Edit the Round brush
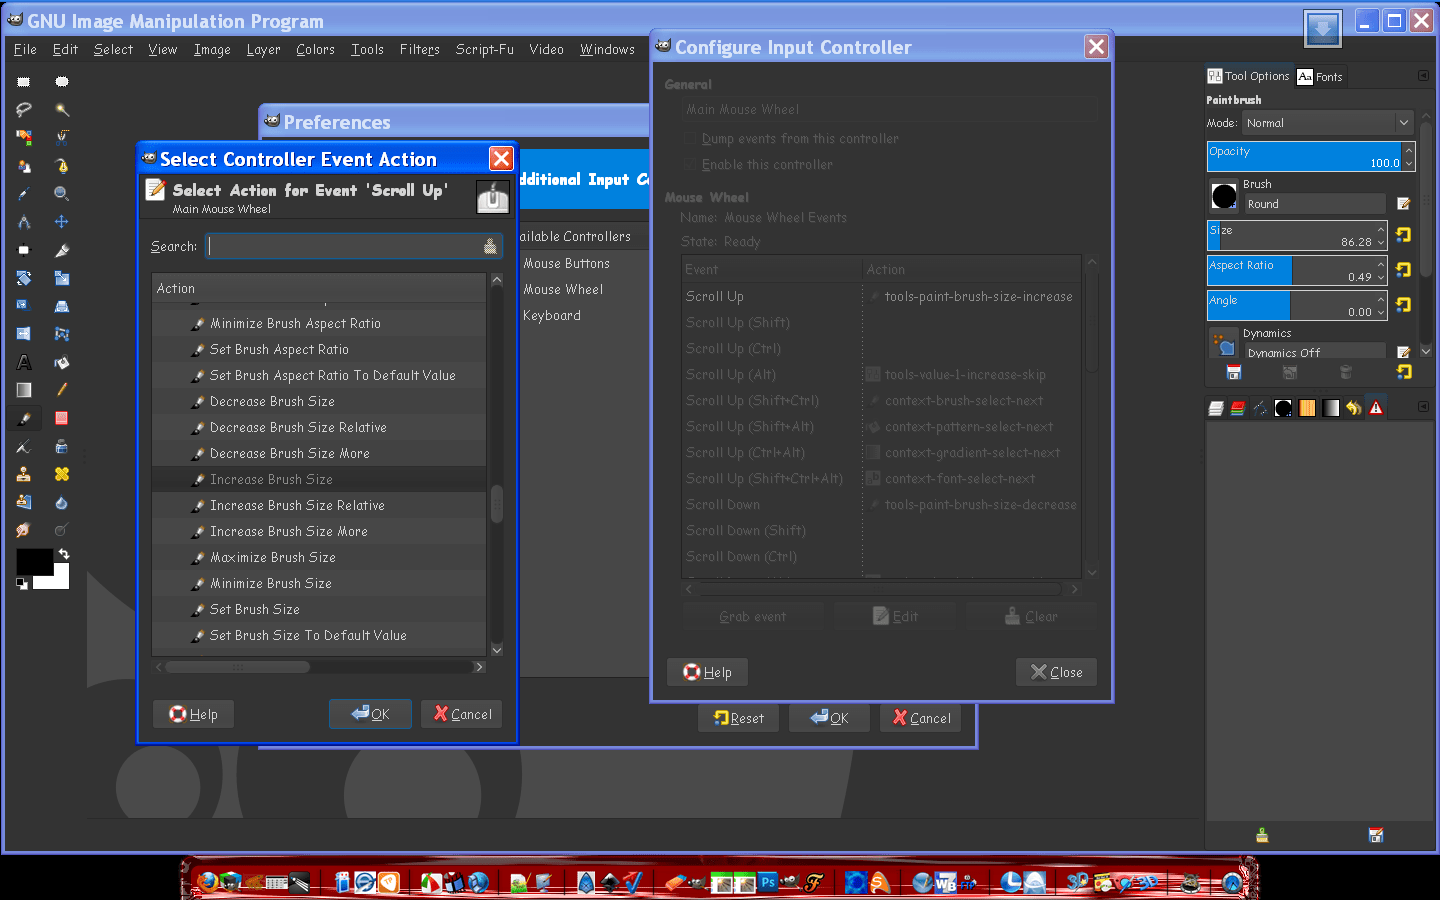Viewport: 1440px width, 900px height. point(1404,204)
